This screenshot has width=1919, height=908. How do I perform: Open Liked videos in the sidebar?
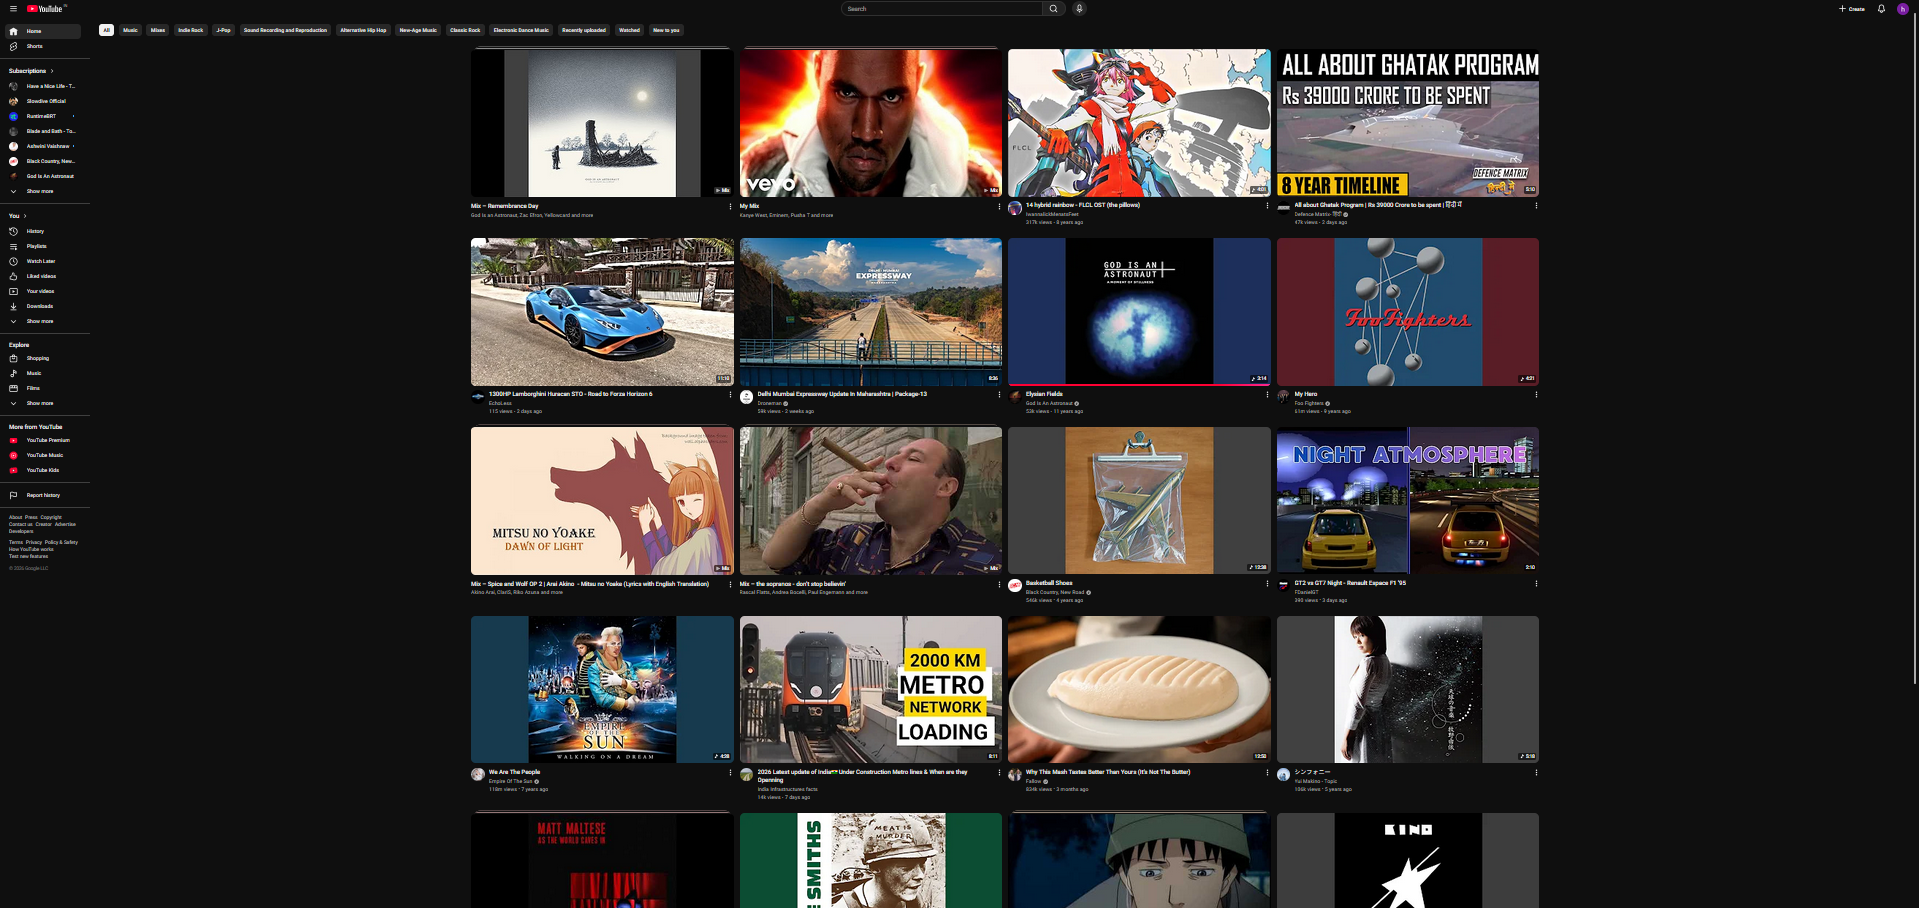[40, 276]
